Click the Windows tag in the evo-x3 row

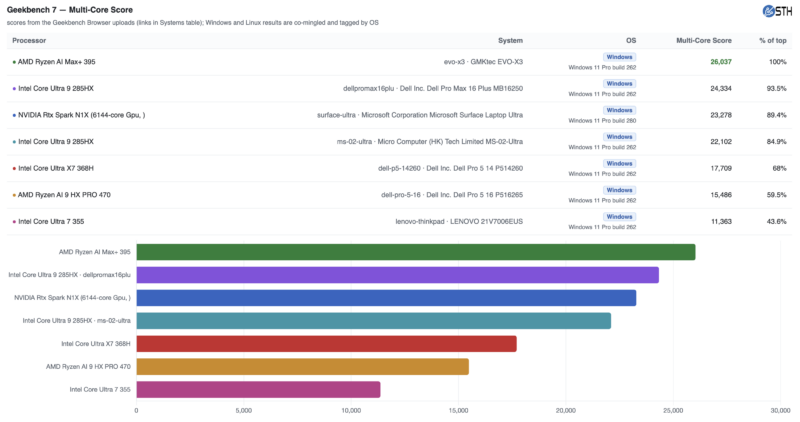[x=619, y=57]
